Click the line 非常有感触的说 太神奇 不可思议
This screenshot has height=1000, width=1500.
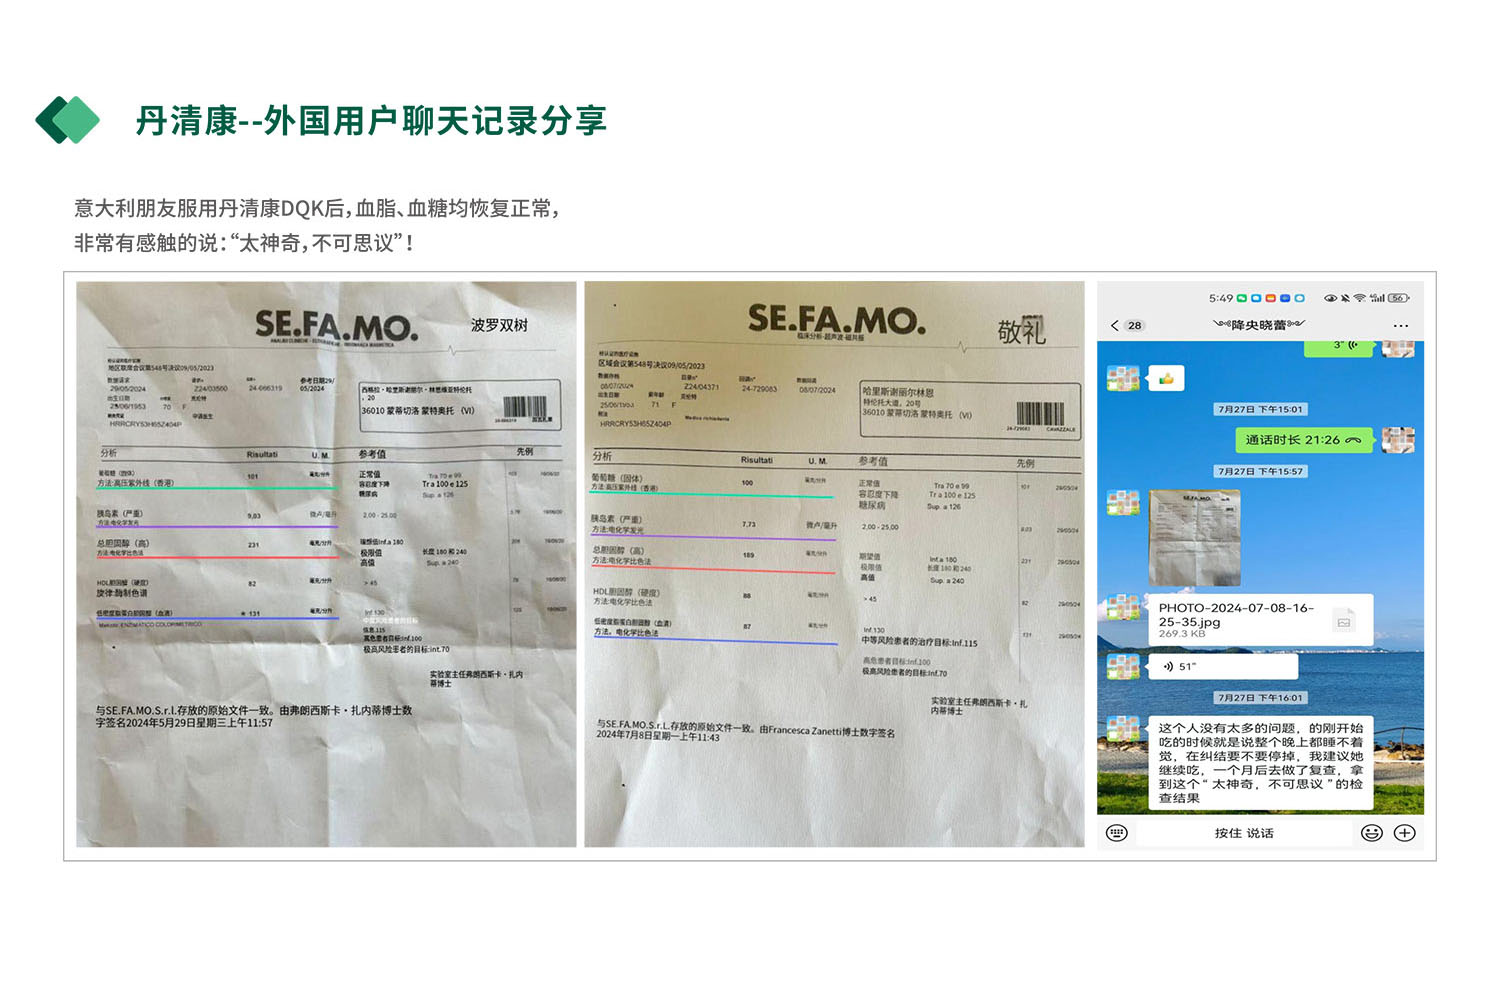[x=244, y=243]
